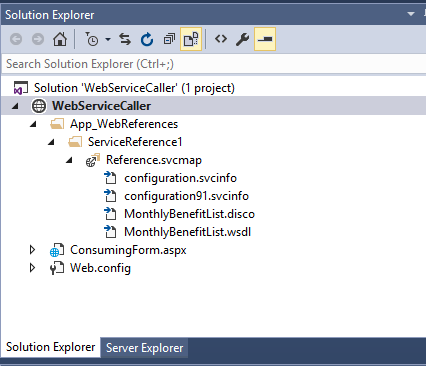Expand the Web.config node
The height and width of the screenshot is (366, 426).
[32, 268]
